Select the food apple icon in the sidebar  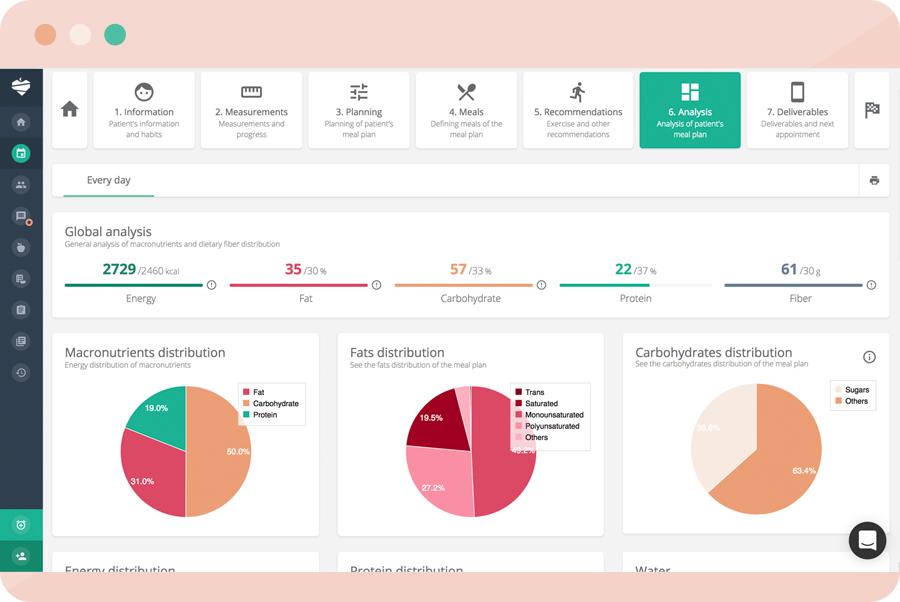[x=21, y=247]
